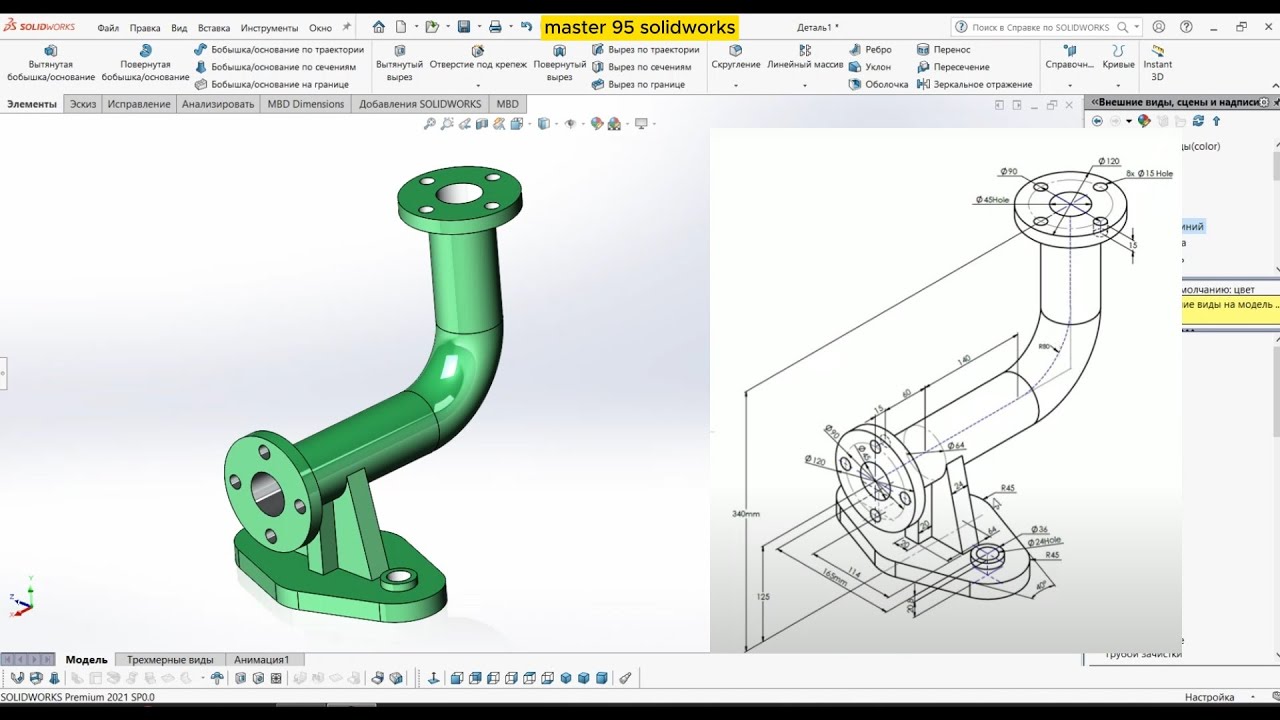
Task: Click the user account icon
Action: (1159, 27)
